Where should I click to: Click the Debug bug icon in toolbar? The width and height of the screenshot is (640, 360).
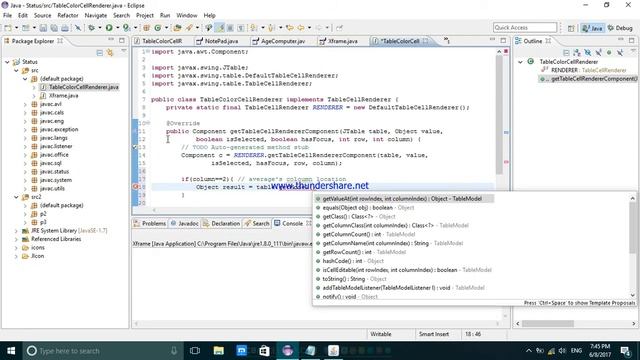(x=91, y=28)
